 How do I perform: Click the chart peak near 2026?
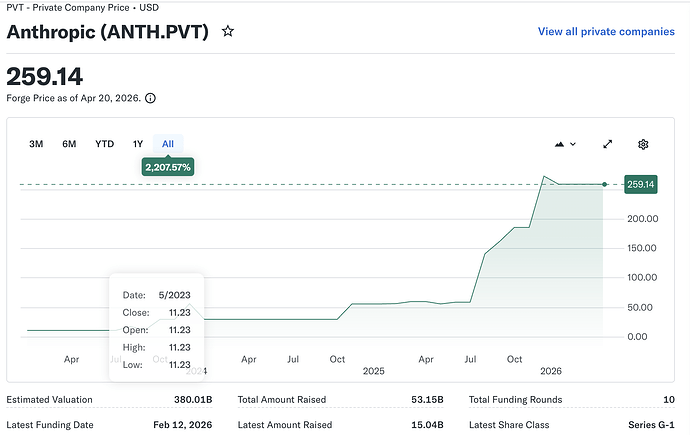544,176
